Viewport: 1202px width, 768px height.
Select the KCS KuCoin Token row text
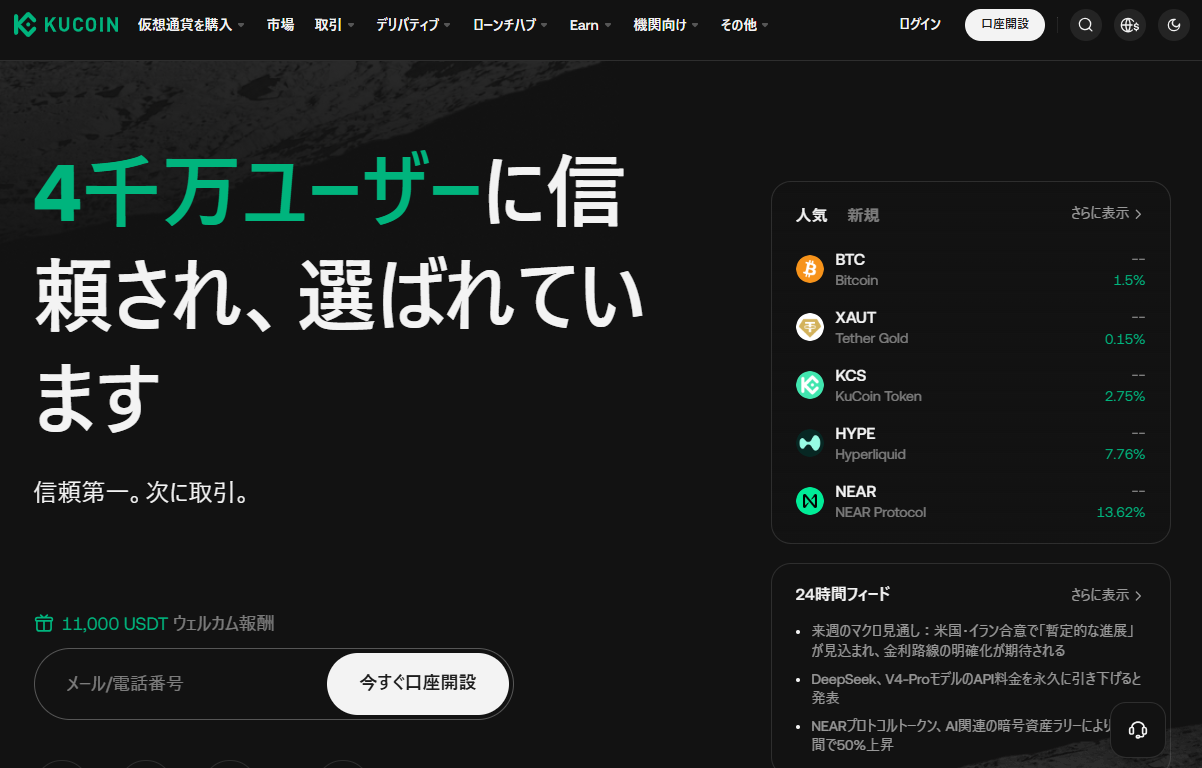[x=878, y=385]
